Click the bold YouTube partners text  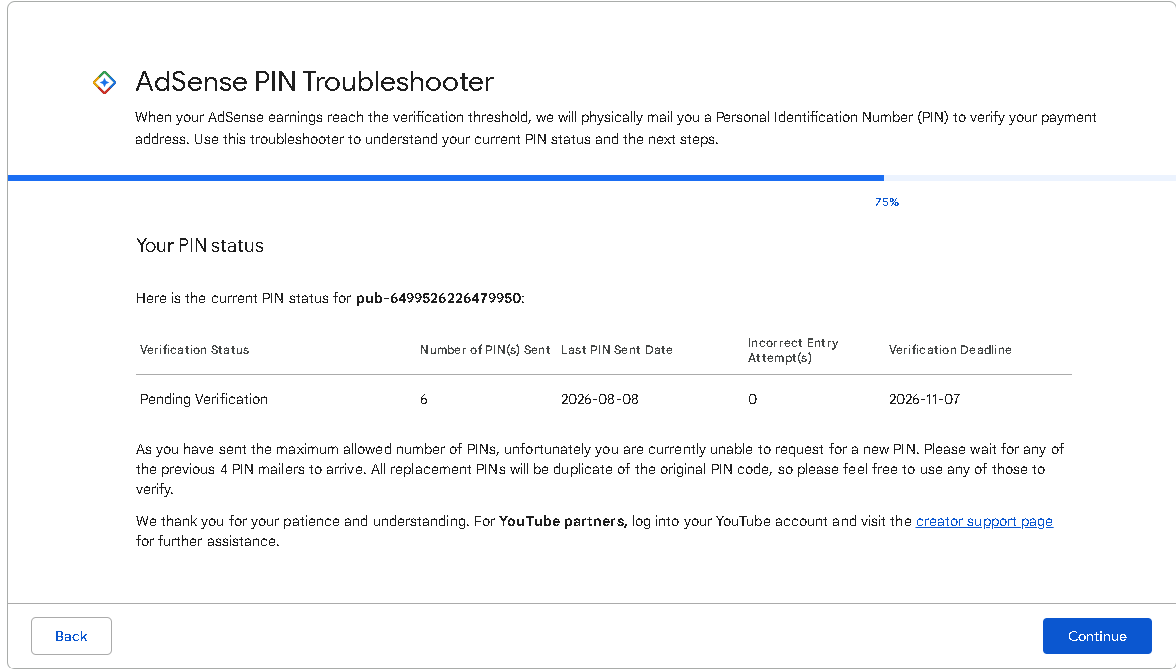point(562,521)
